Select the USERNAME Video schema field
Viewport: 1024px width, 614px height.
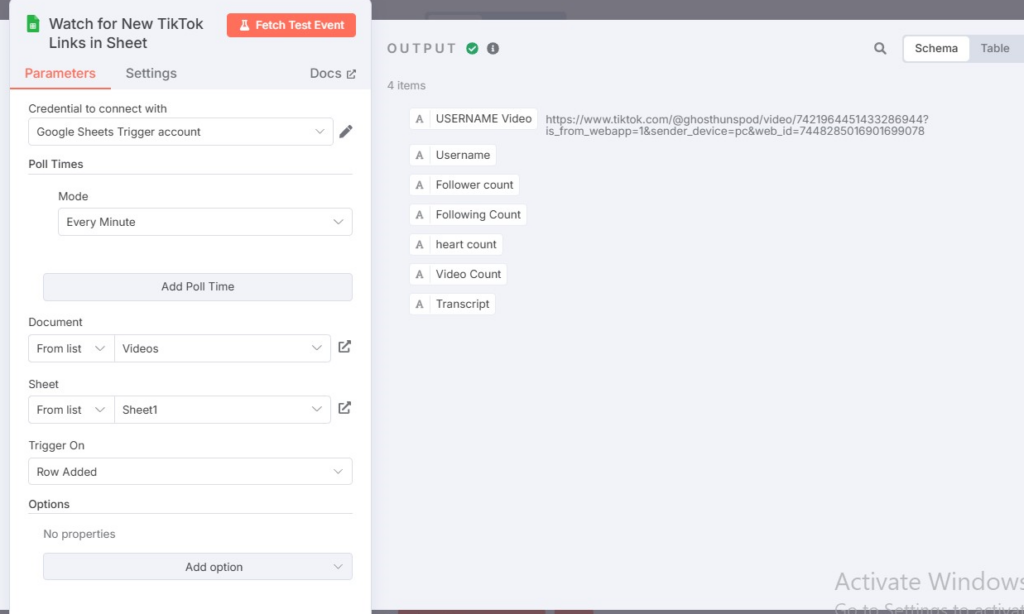pos(473,119)
